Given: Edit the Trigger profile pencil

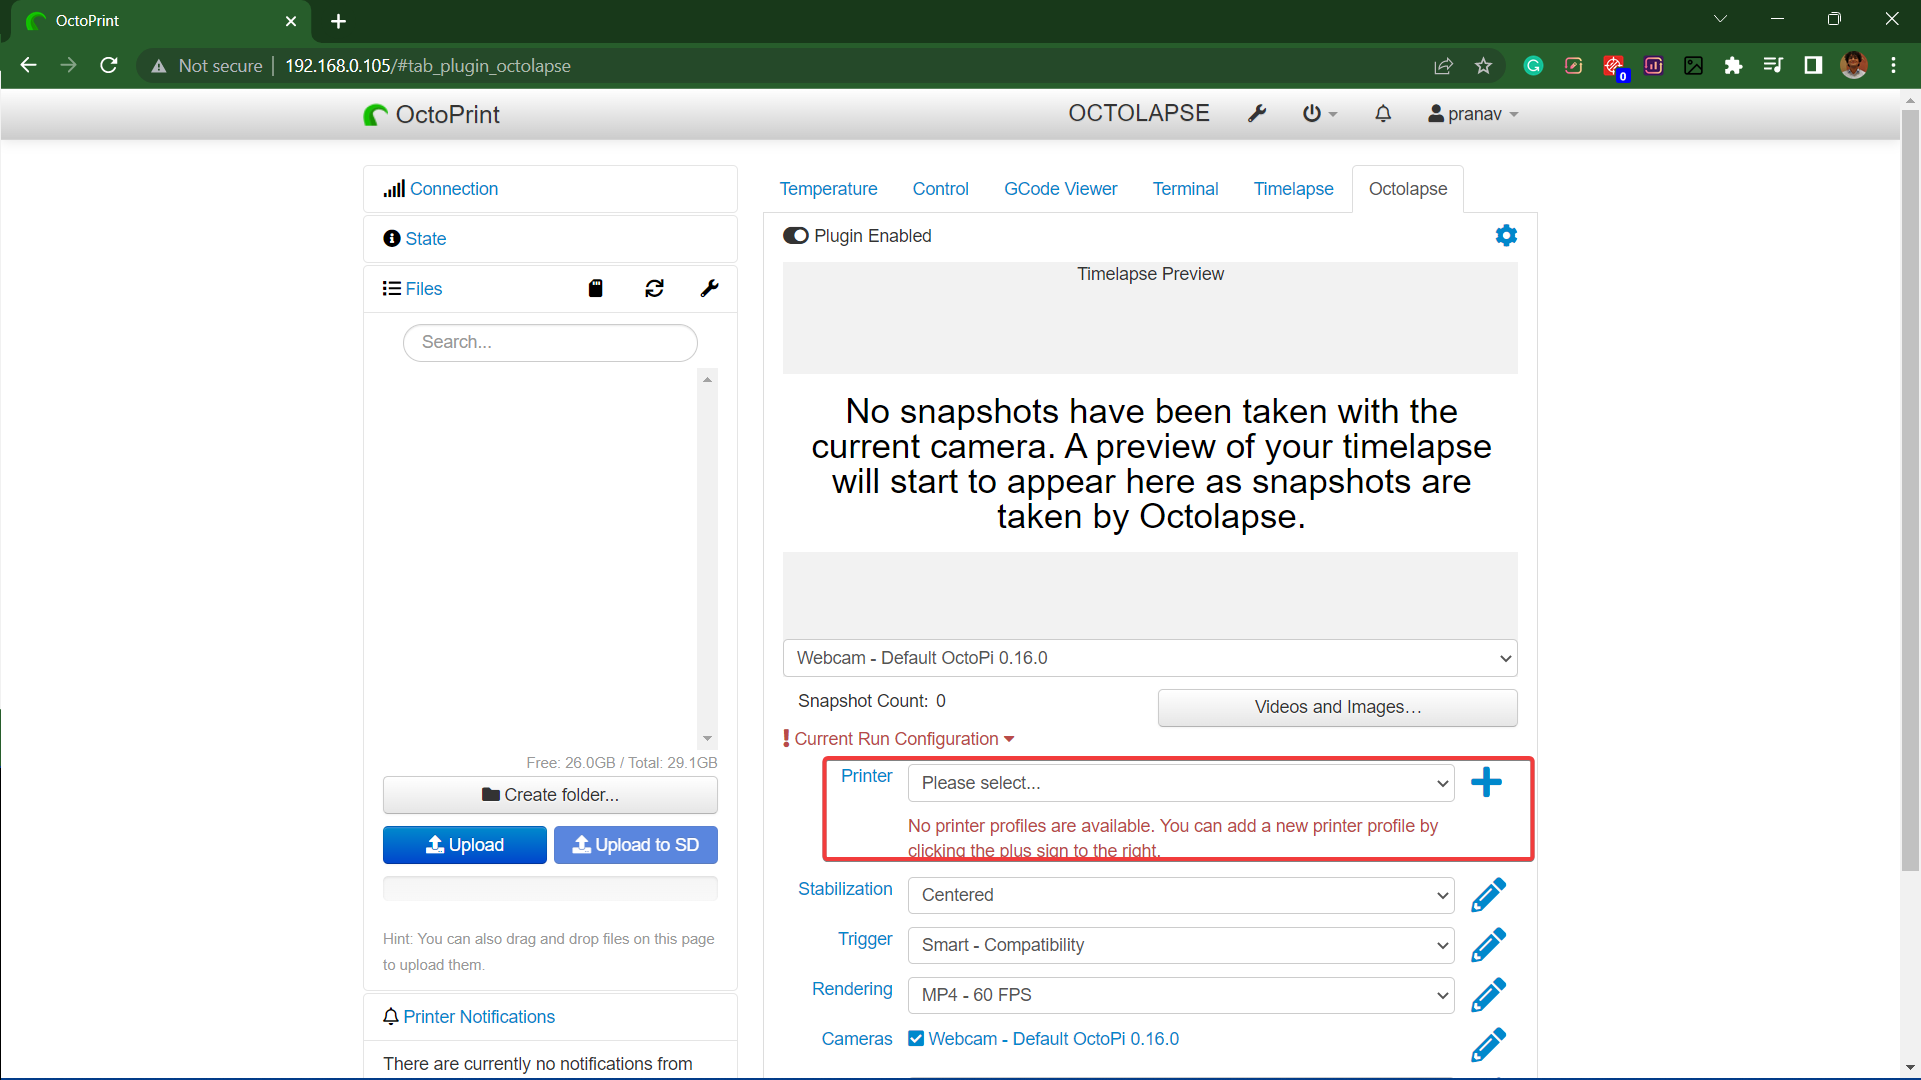Looking at the screenshot, I should click(1488, 945).
